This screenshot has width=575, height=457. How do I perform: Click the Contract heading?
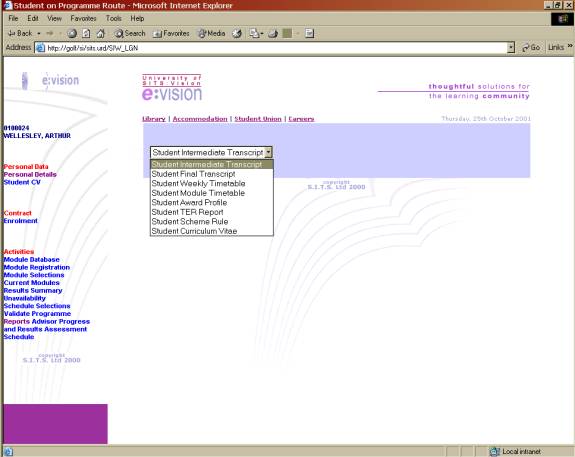18,213
